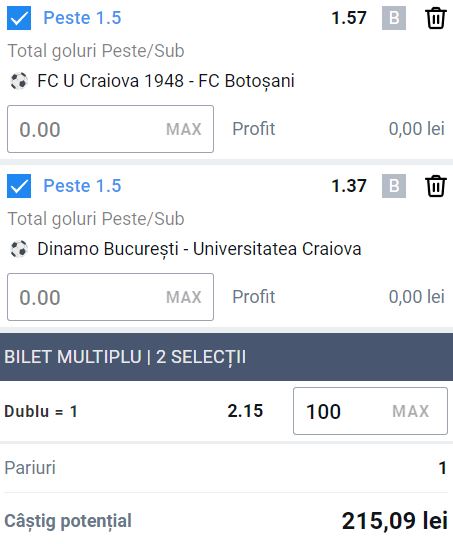Focus the stake input for FC U Craiova match

point(110,129)
